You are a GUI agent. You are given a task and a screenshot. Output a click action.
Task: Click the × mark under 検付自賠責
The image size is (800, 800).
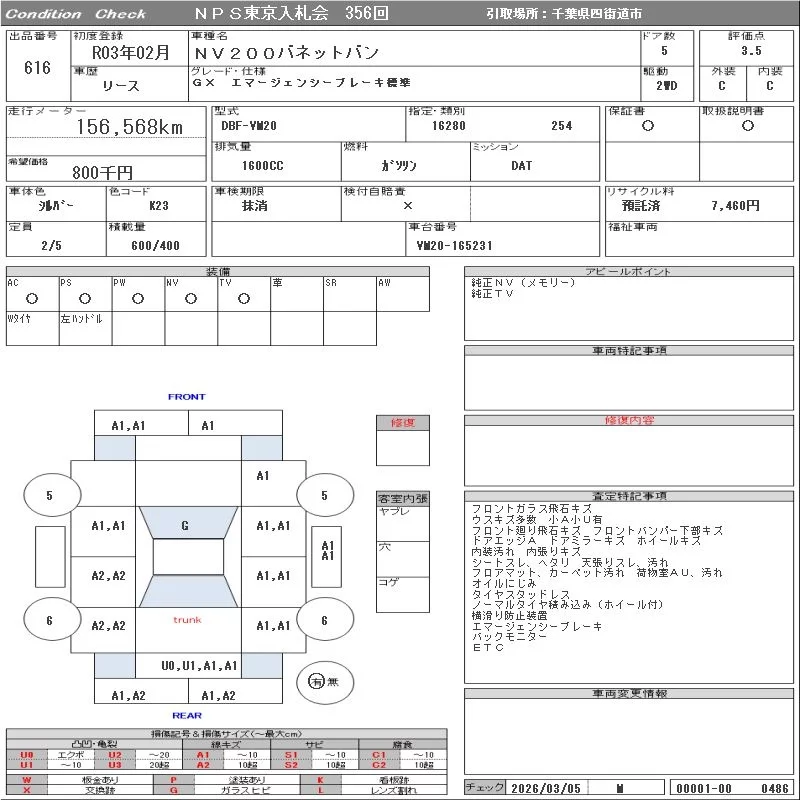tap(408, 206)
